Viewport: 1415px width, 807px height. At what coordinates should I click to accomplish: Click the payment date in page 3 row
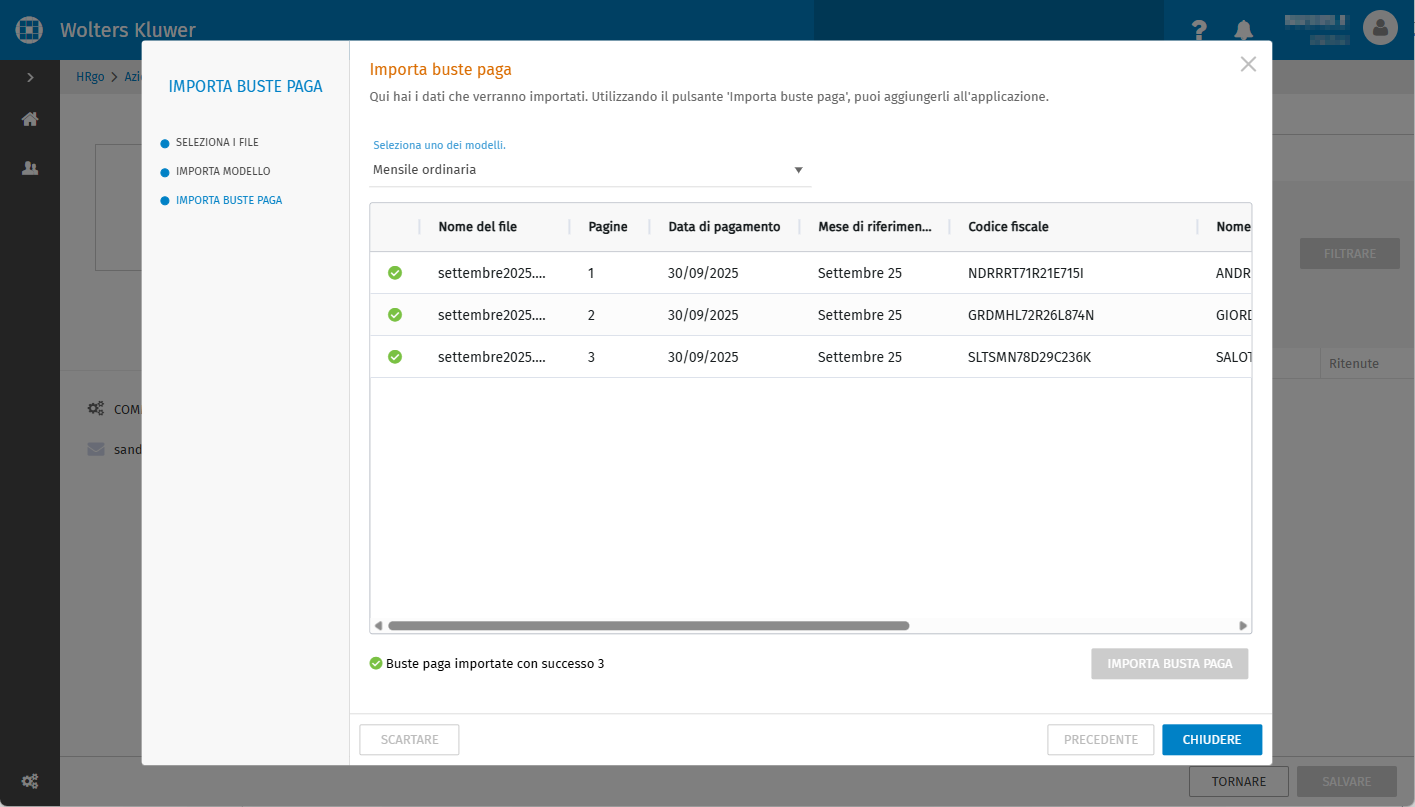point(703,357)
